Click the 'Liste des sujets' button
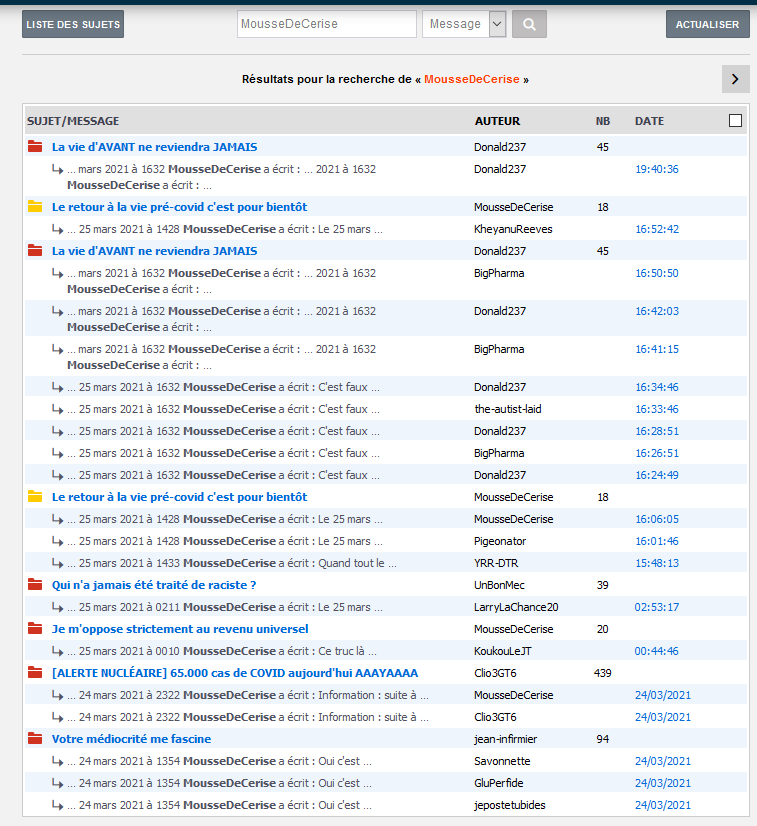757x826 pixels. click(73, 24)
